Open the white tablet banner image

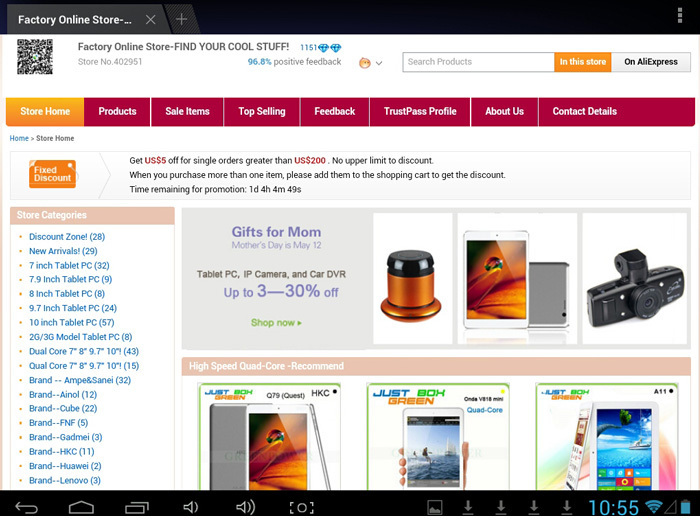[x=517, y=279]
